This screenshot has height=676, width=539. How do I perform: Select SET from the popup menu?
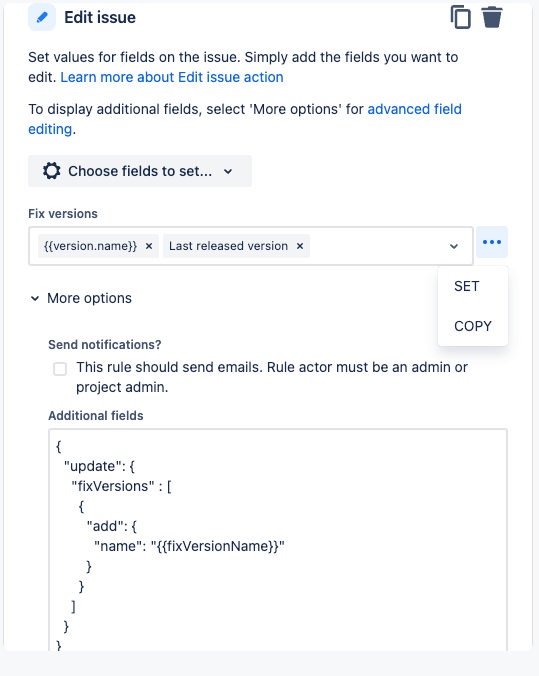(467, 286)
